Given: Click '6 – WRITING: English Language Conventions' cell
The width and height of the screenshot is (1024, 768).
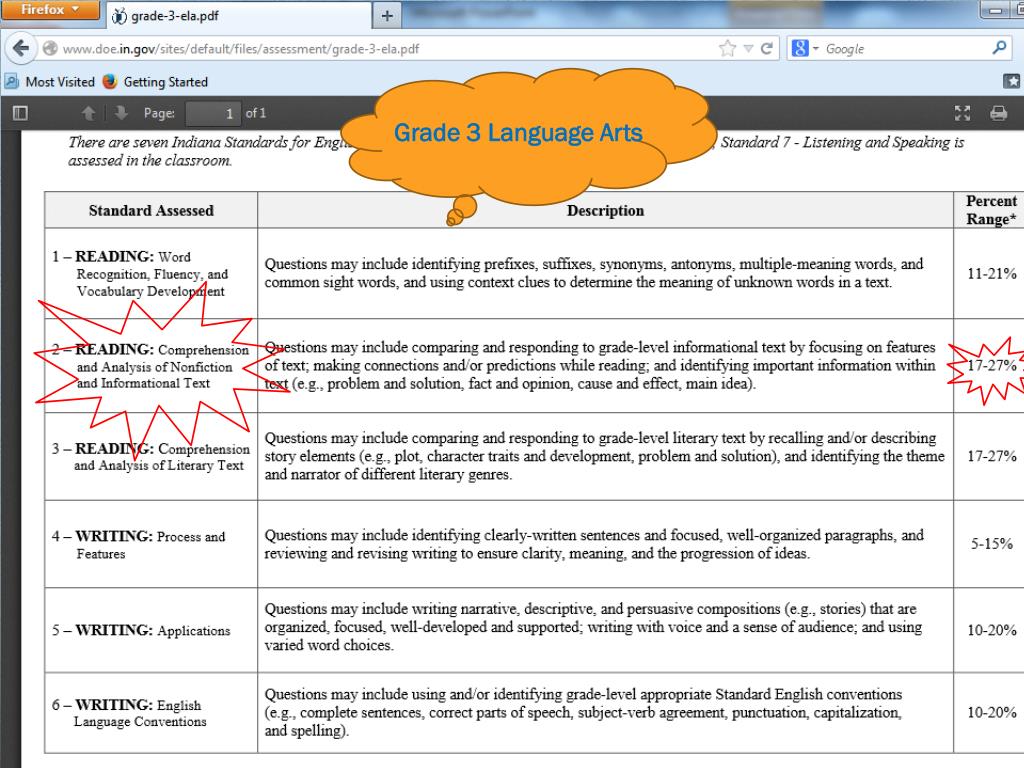Looking at the screenshot, I should click(x=151, y=712).
